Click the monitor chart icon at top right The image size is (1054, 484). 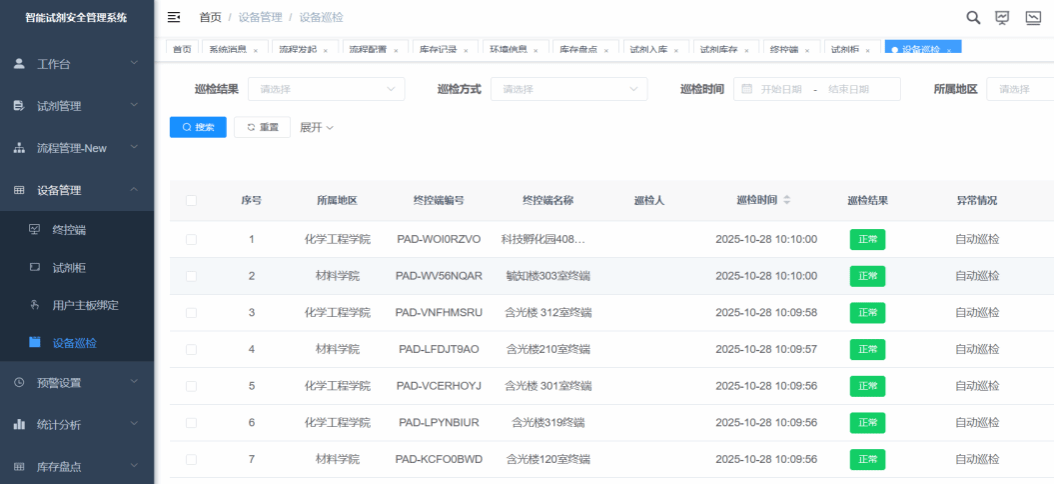[x=1033, y=17]
